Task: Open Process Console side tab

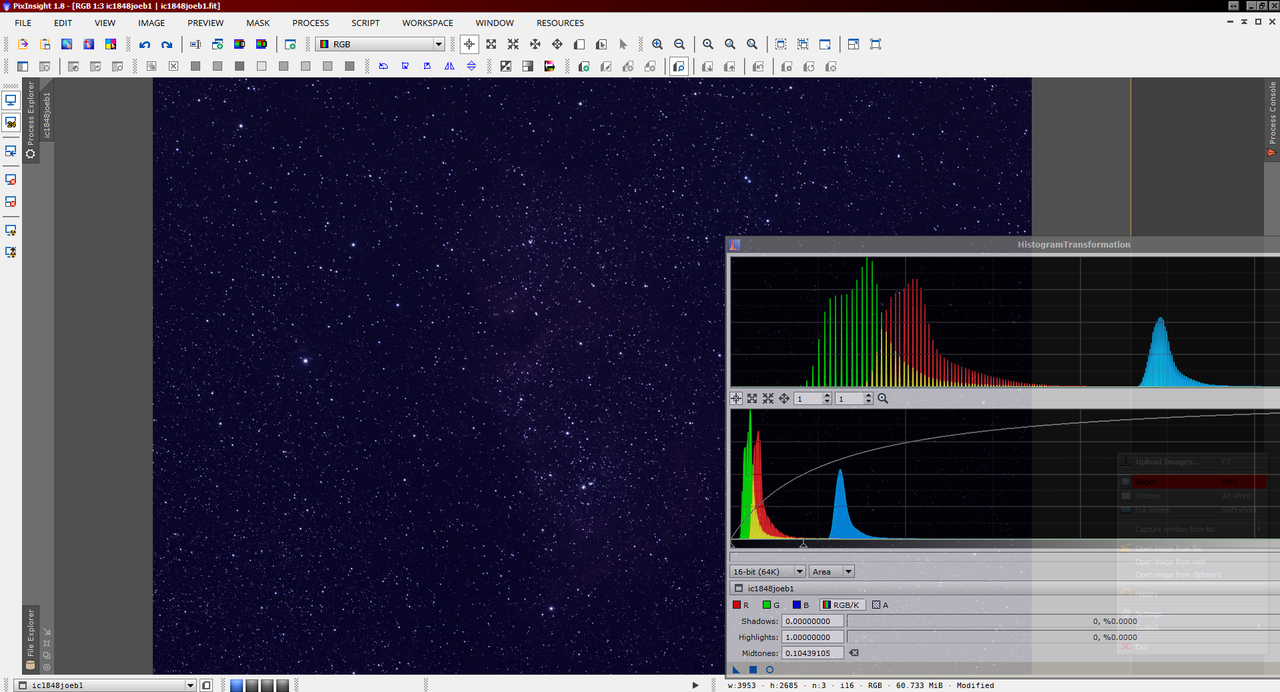Action: click(x=1273, y=120)
